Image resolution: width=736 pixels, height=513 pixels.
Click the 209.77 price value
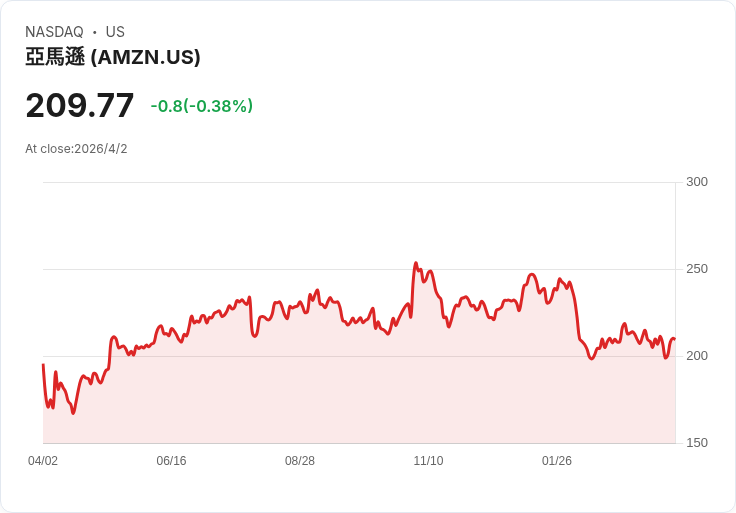pyautogui.click(x=80, y=105)
